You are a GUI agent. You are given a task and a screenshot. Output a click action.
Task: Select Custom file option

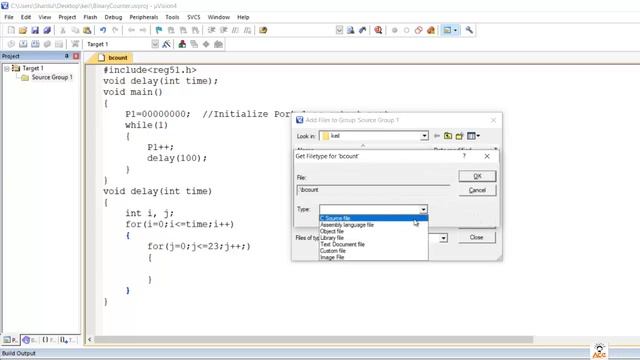click(373, 251)
